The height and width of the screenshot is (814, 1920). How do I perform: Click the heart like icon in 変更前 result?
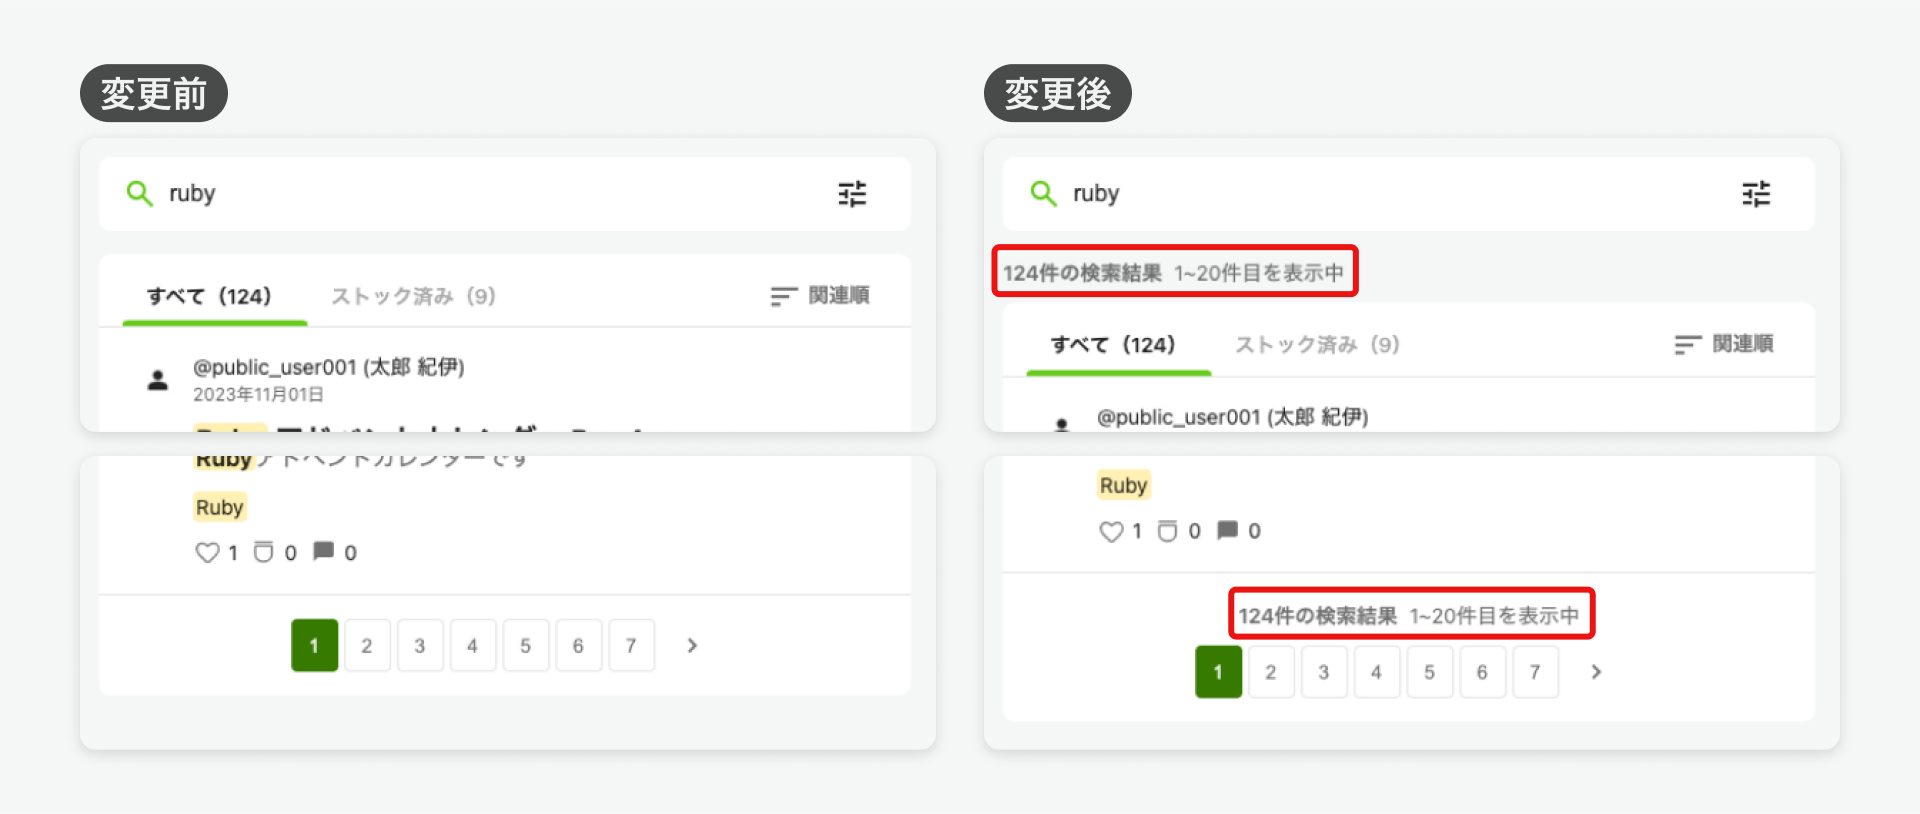click(x=207, y=552)
